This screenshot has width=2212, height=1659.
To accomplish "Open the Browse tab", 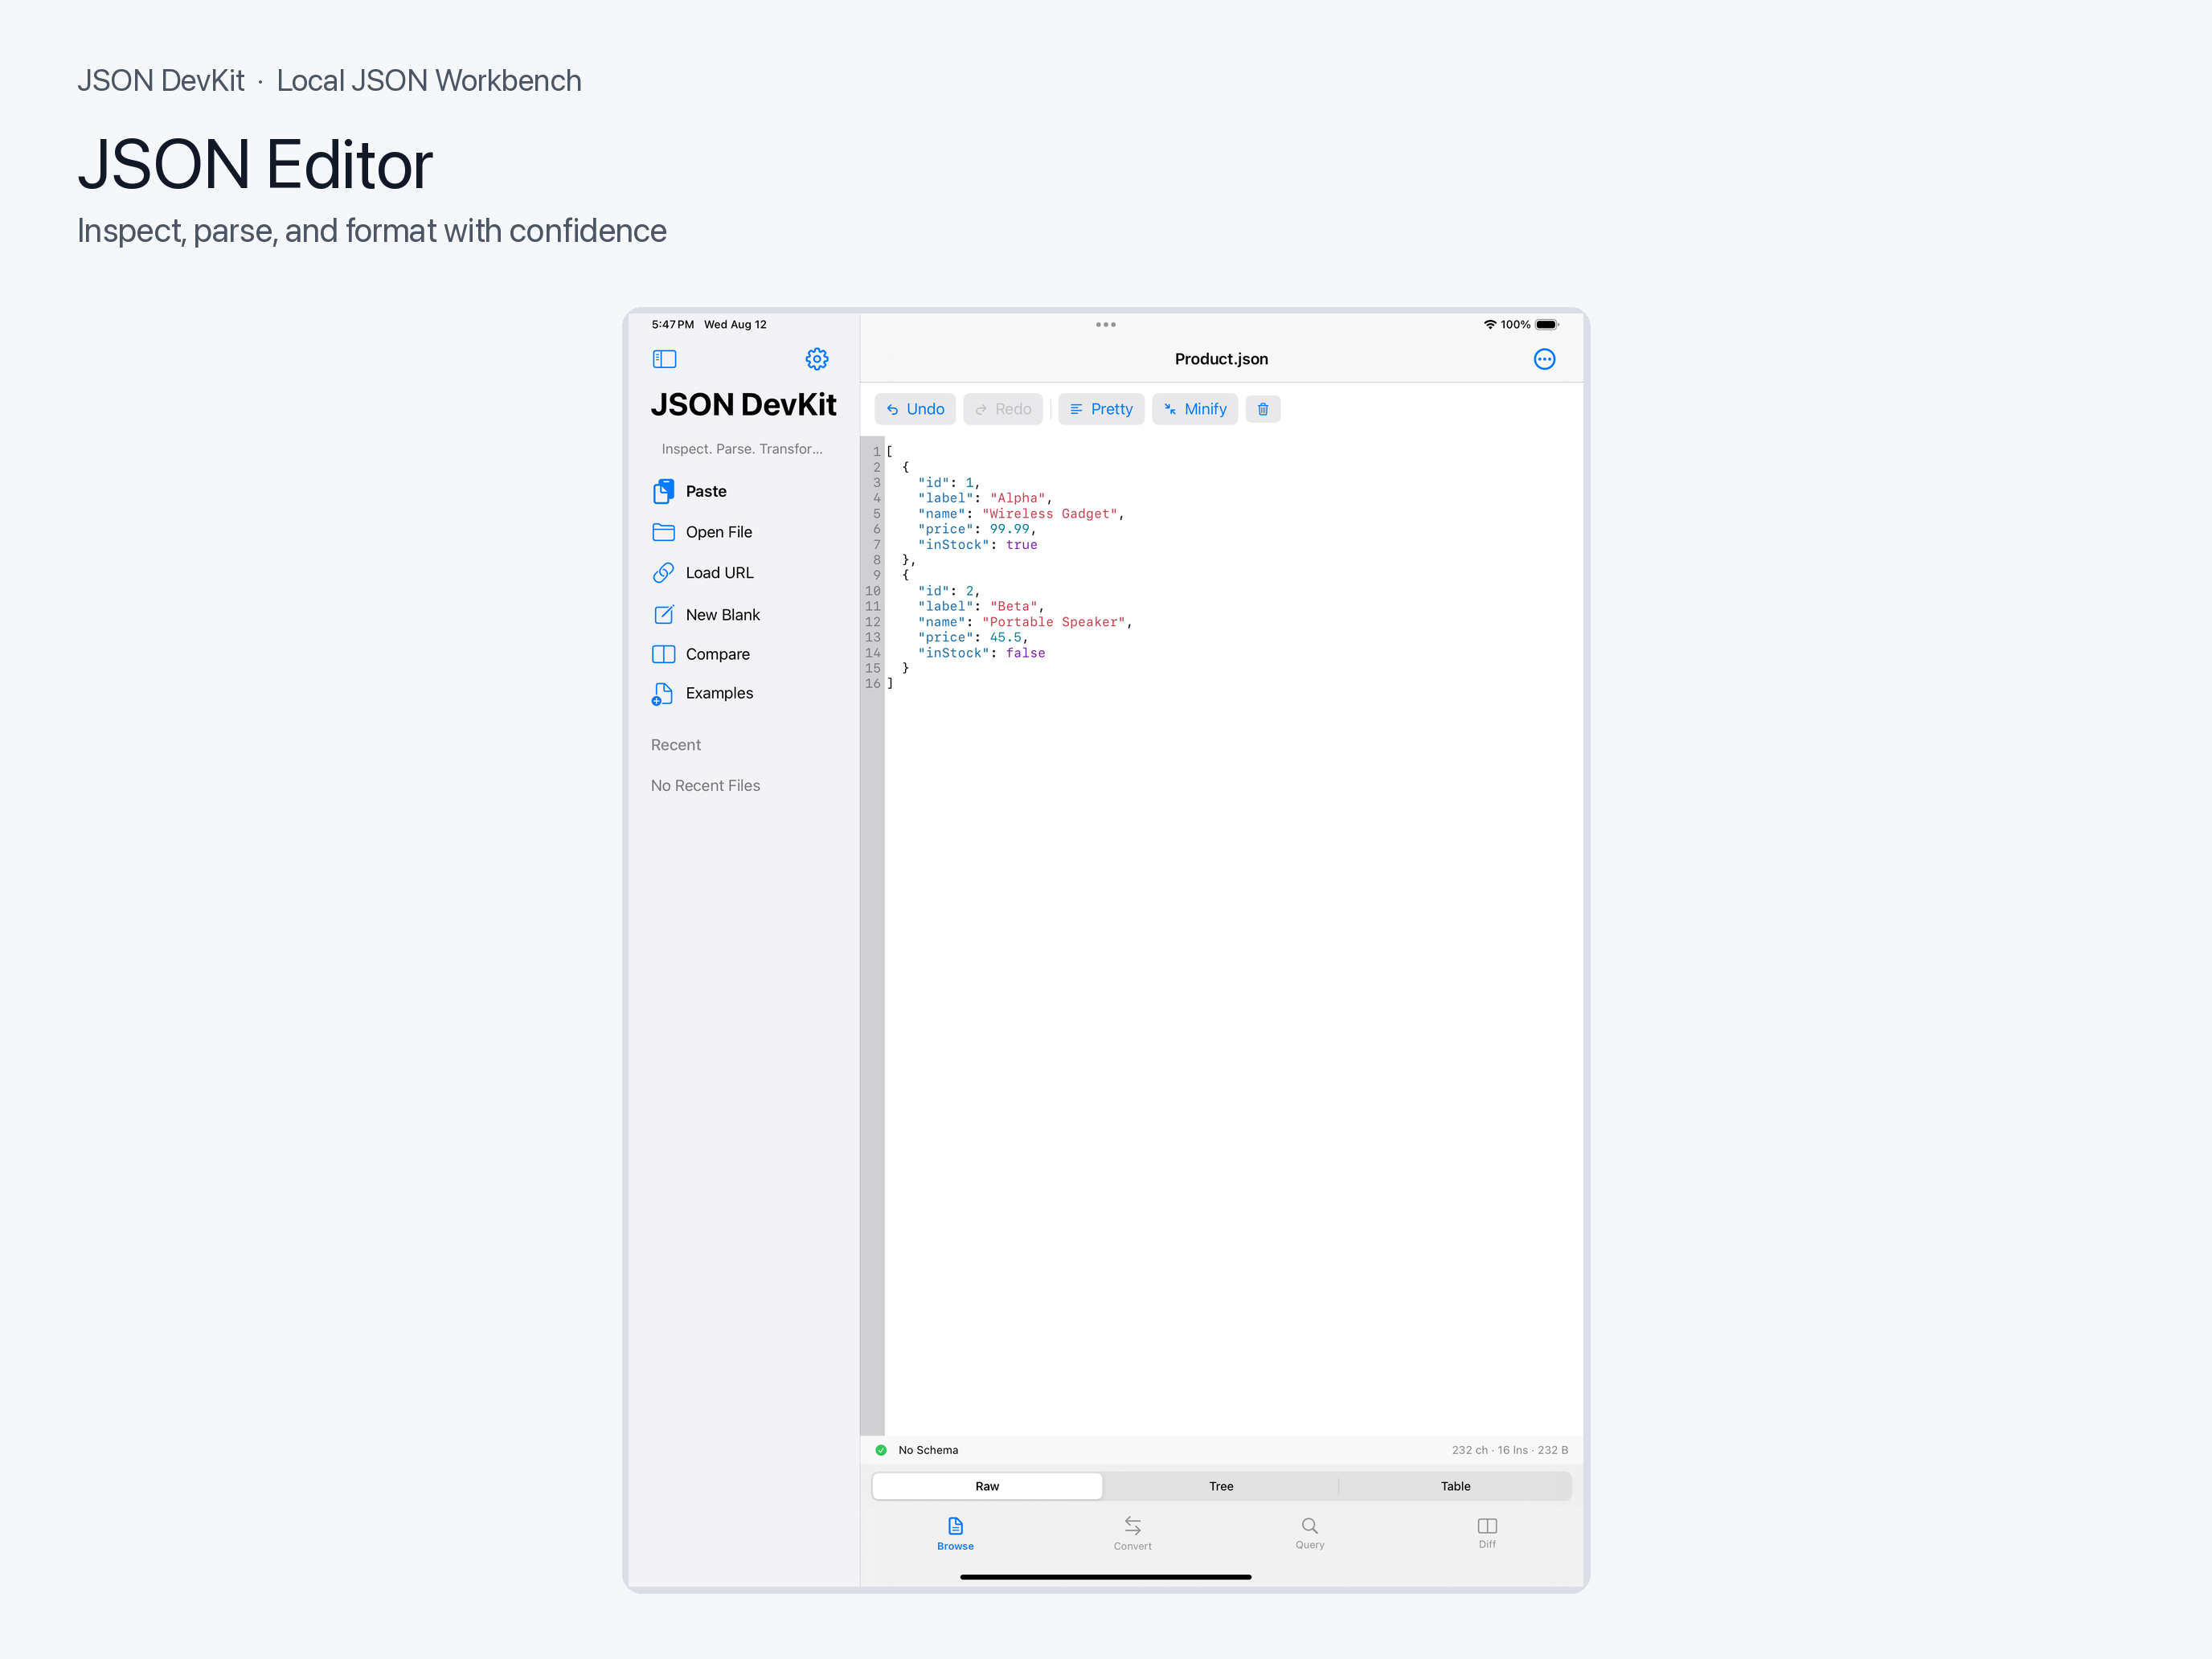I will [x=955, y=1534].
